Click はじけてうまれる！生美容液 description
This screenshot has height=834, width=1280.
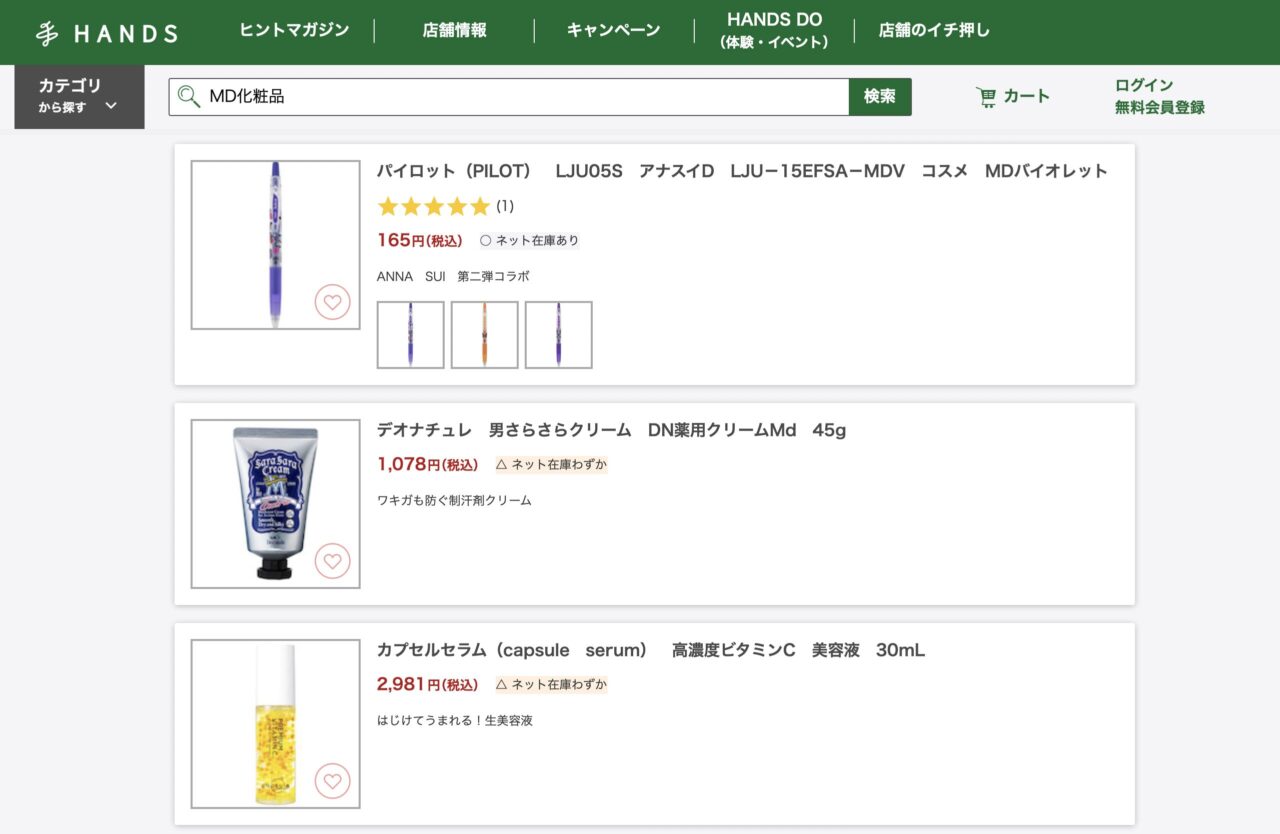(x=455, y=720)
